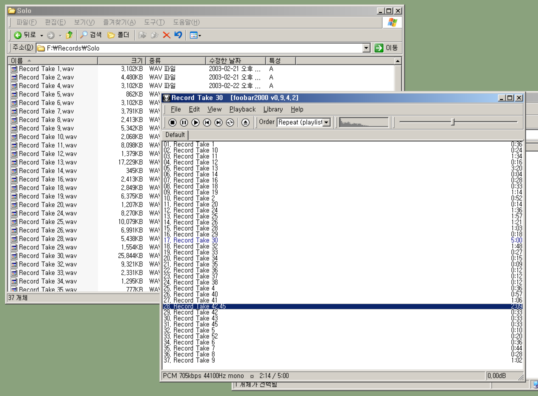Viewport: 538px width, 396px height.
Task: Select Record Take 25.wav in Explorer
Action: (48, 222)
